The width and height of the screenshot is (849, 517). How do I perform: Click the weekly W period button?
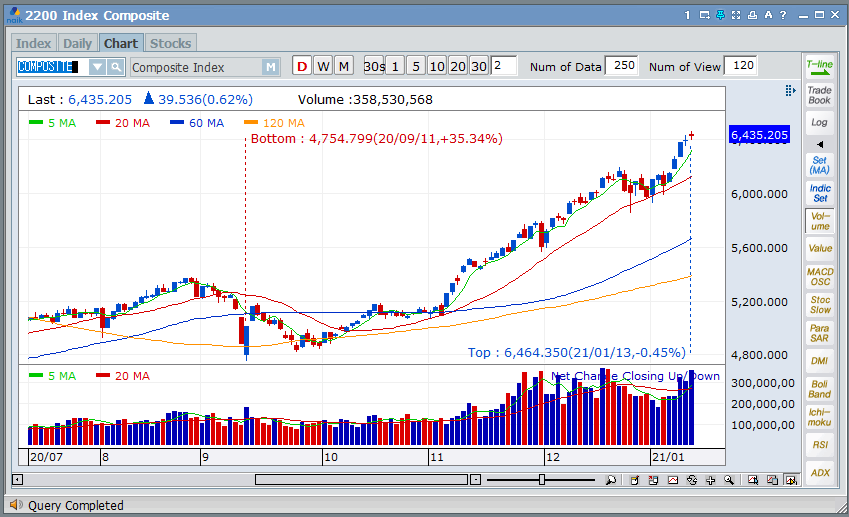click(322, 67)
